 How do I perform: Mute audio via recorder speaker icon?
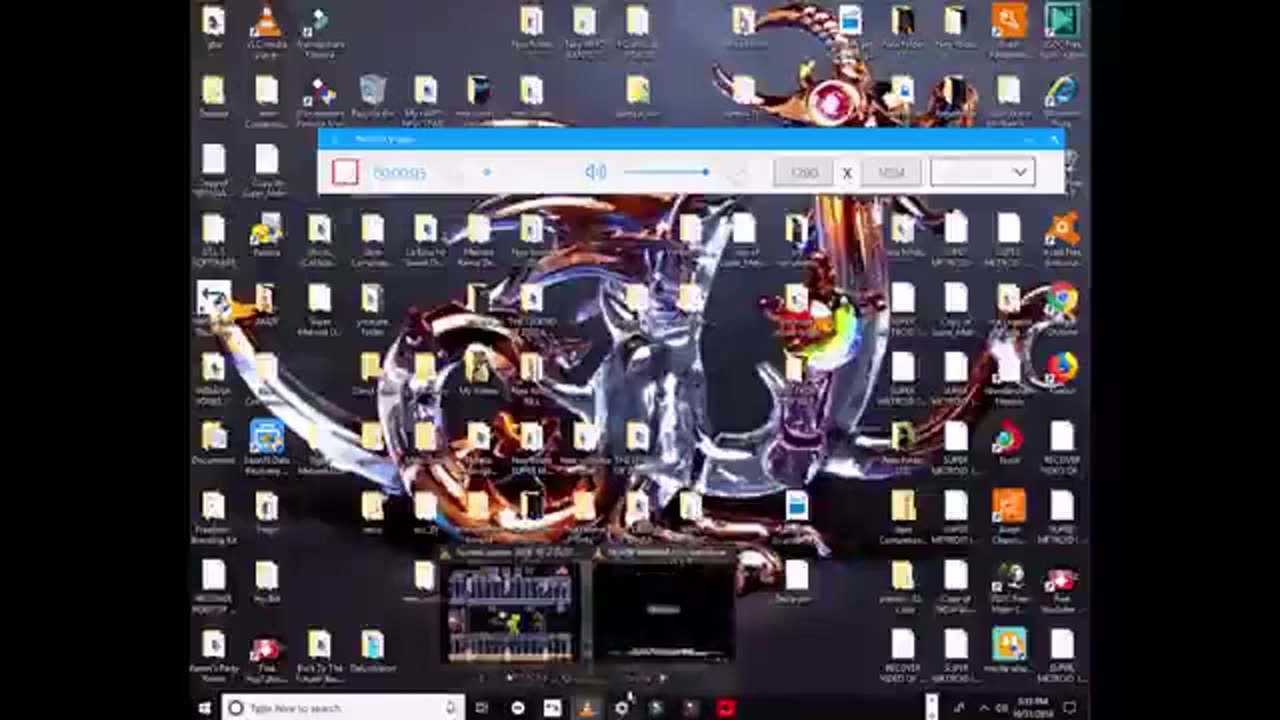tap(596, 172)
